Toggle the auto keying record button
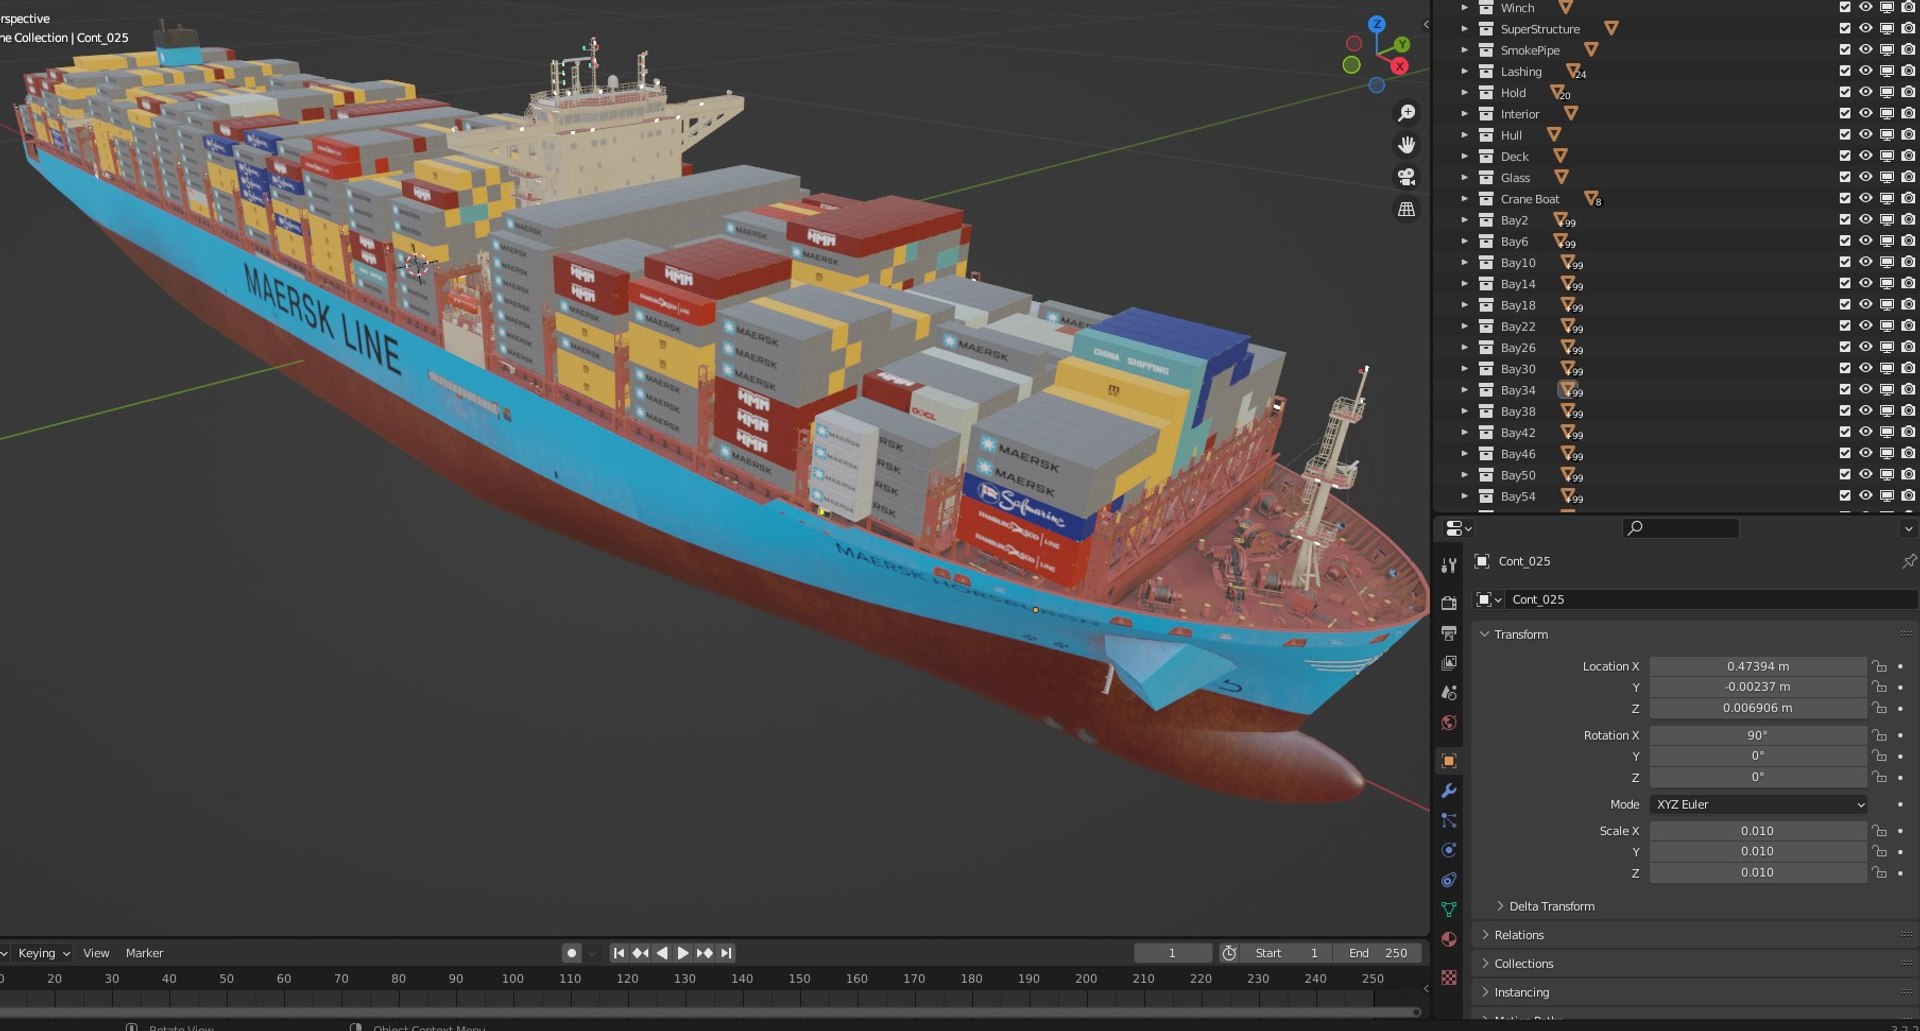This screenshot has width=1920, height=1031. (571, 953)
